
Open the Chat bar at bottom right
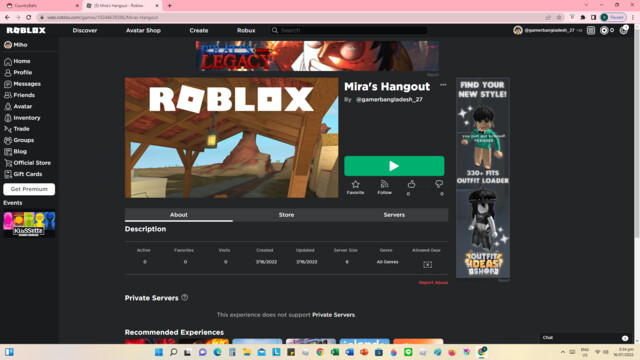pos(585,338)
